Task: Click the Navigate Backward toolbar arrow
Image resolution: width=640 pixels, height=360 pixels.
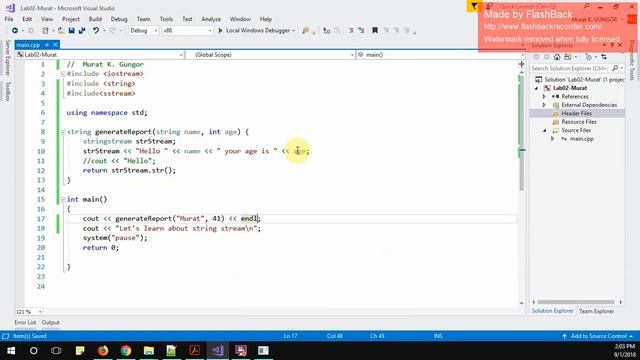Action: coord(15,31)
